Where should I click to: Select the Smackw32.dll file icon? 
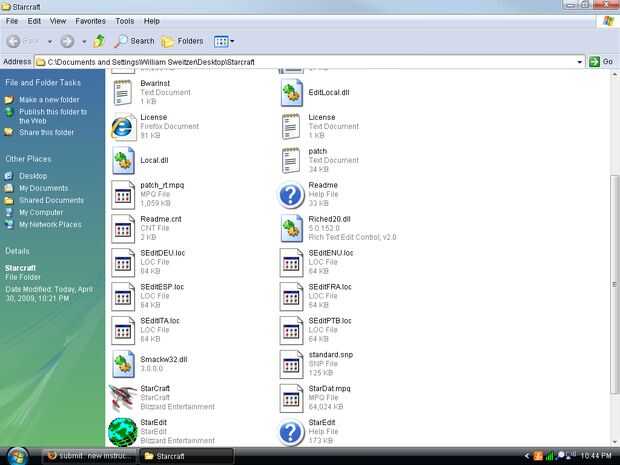pyautogui.click(x=123, y=364)
